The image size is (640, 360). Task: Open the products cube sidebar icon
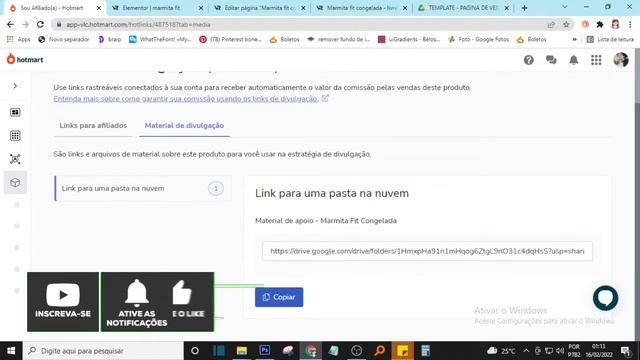[15, 182]
